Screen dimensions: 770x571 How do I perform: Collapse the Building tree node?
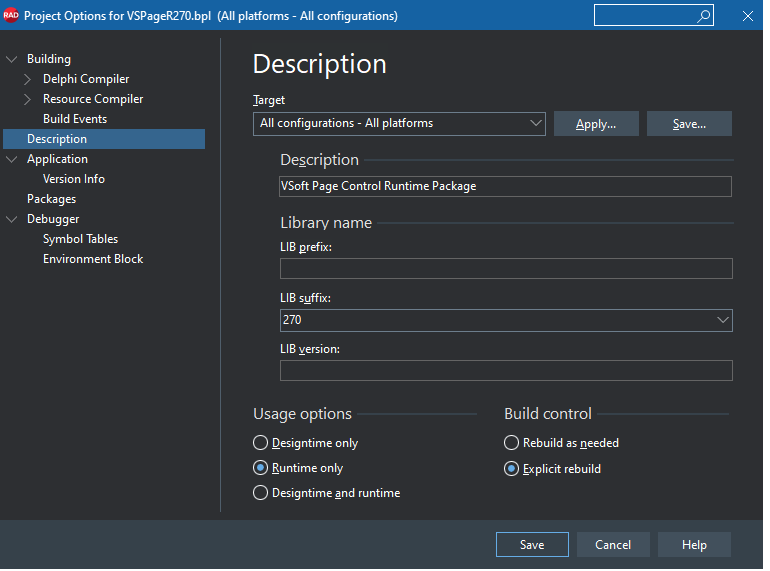tap(12, 60)
